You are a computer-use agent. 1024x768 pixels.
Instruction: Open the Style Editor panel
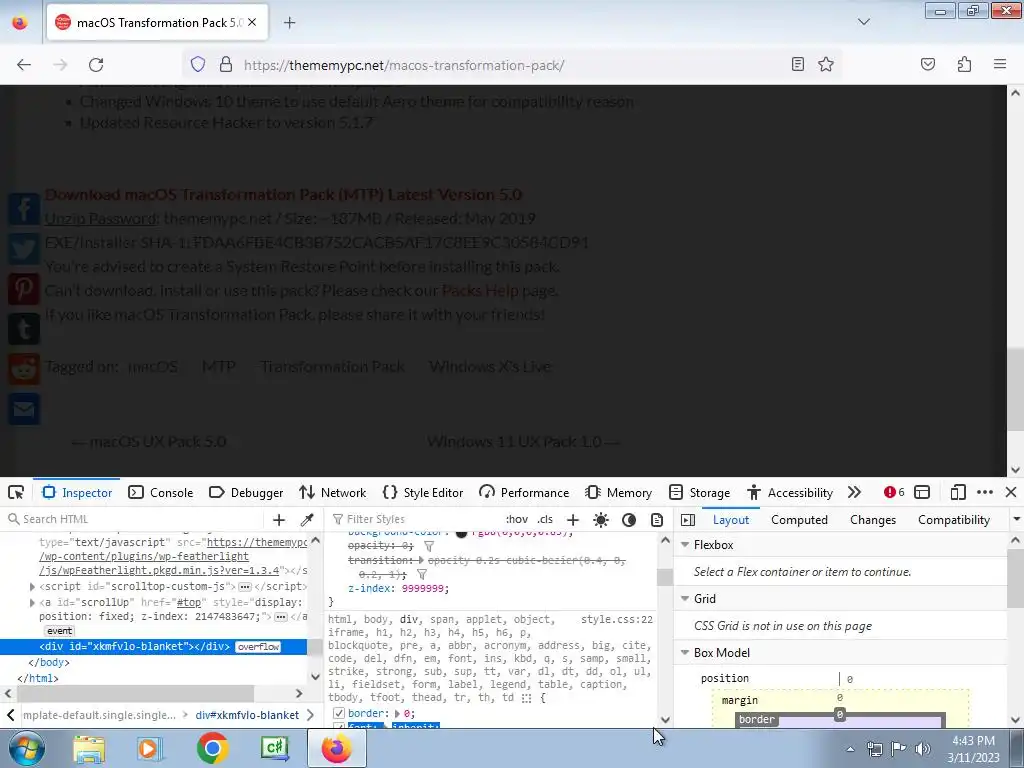point(423,492)
